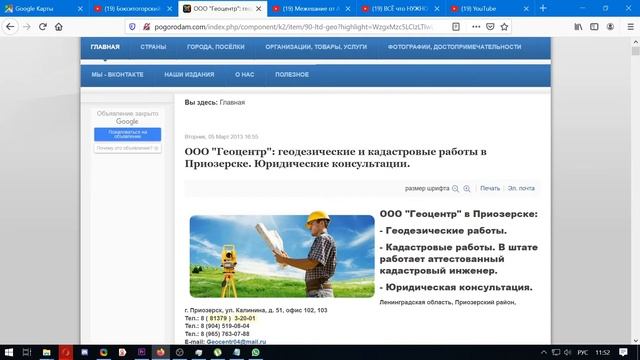Viewport: 640px width, 360px height.
Task: Click the scrollbar down arrow
Action: [636, 341]
